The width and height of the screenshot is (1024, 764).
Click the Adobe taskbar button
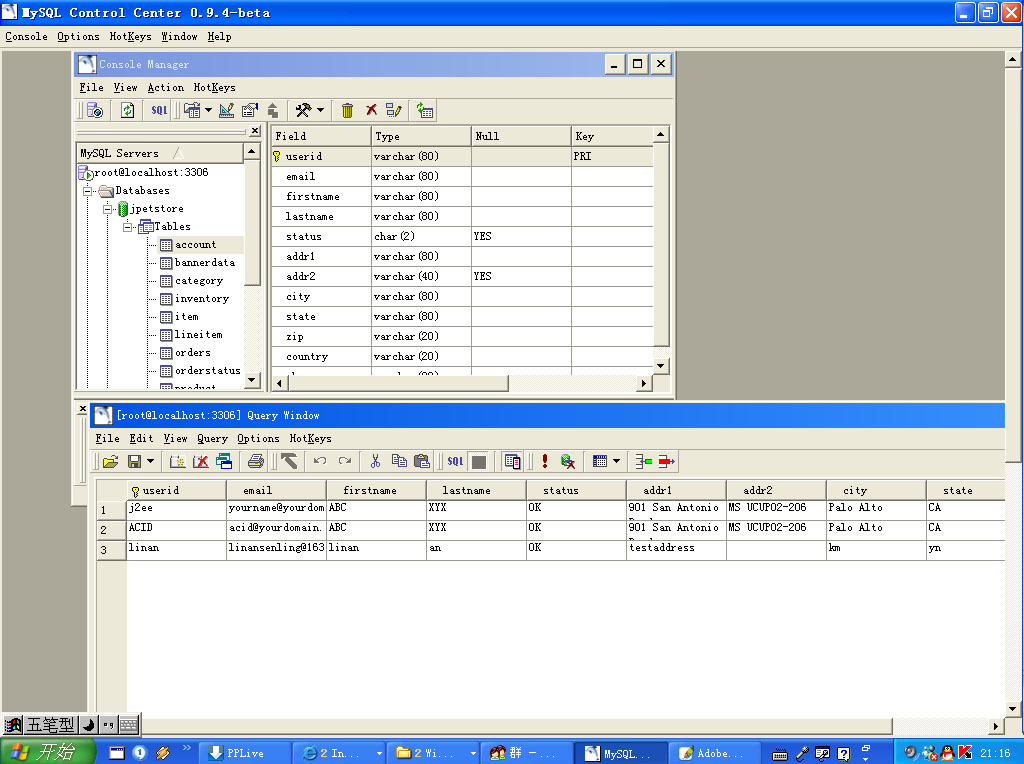pos(715,753)
